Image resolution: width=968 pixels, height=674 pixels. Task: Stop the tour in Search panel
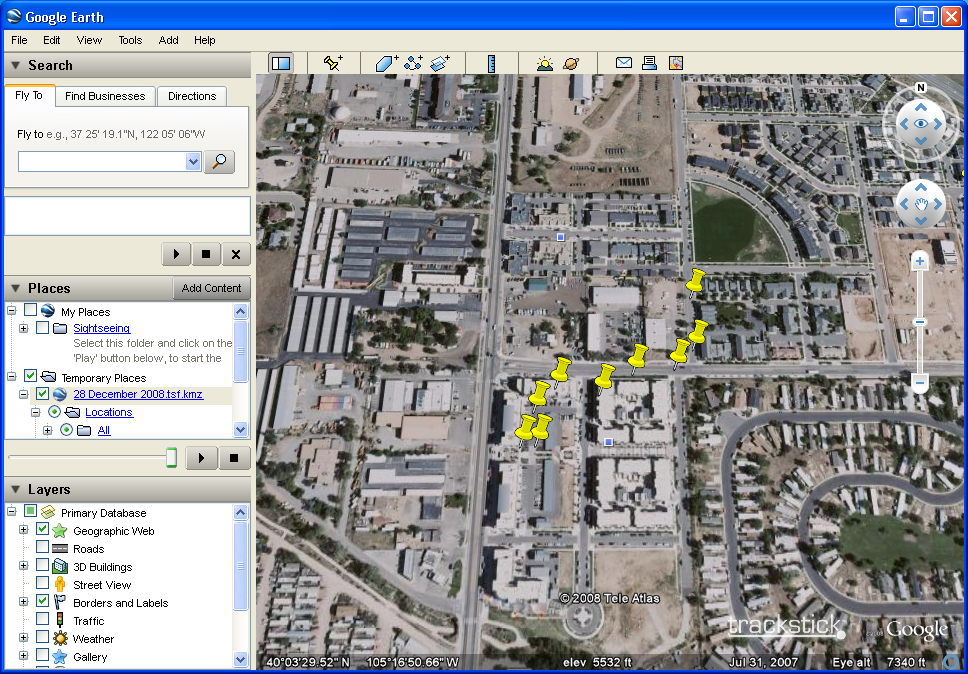coord(206,254)
